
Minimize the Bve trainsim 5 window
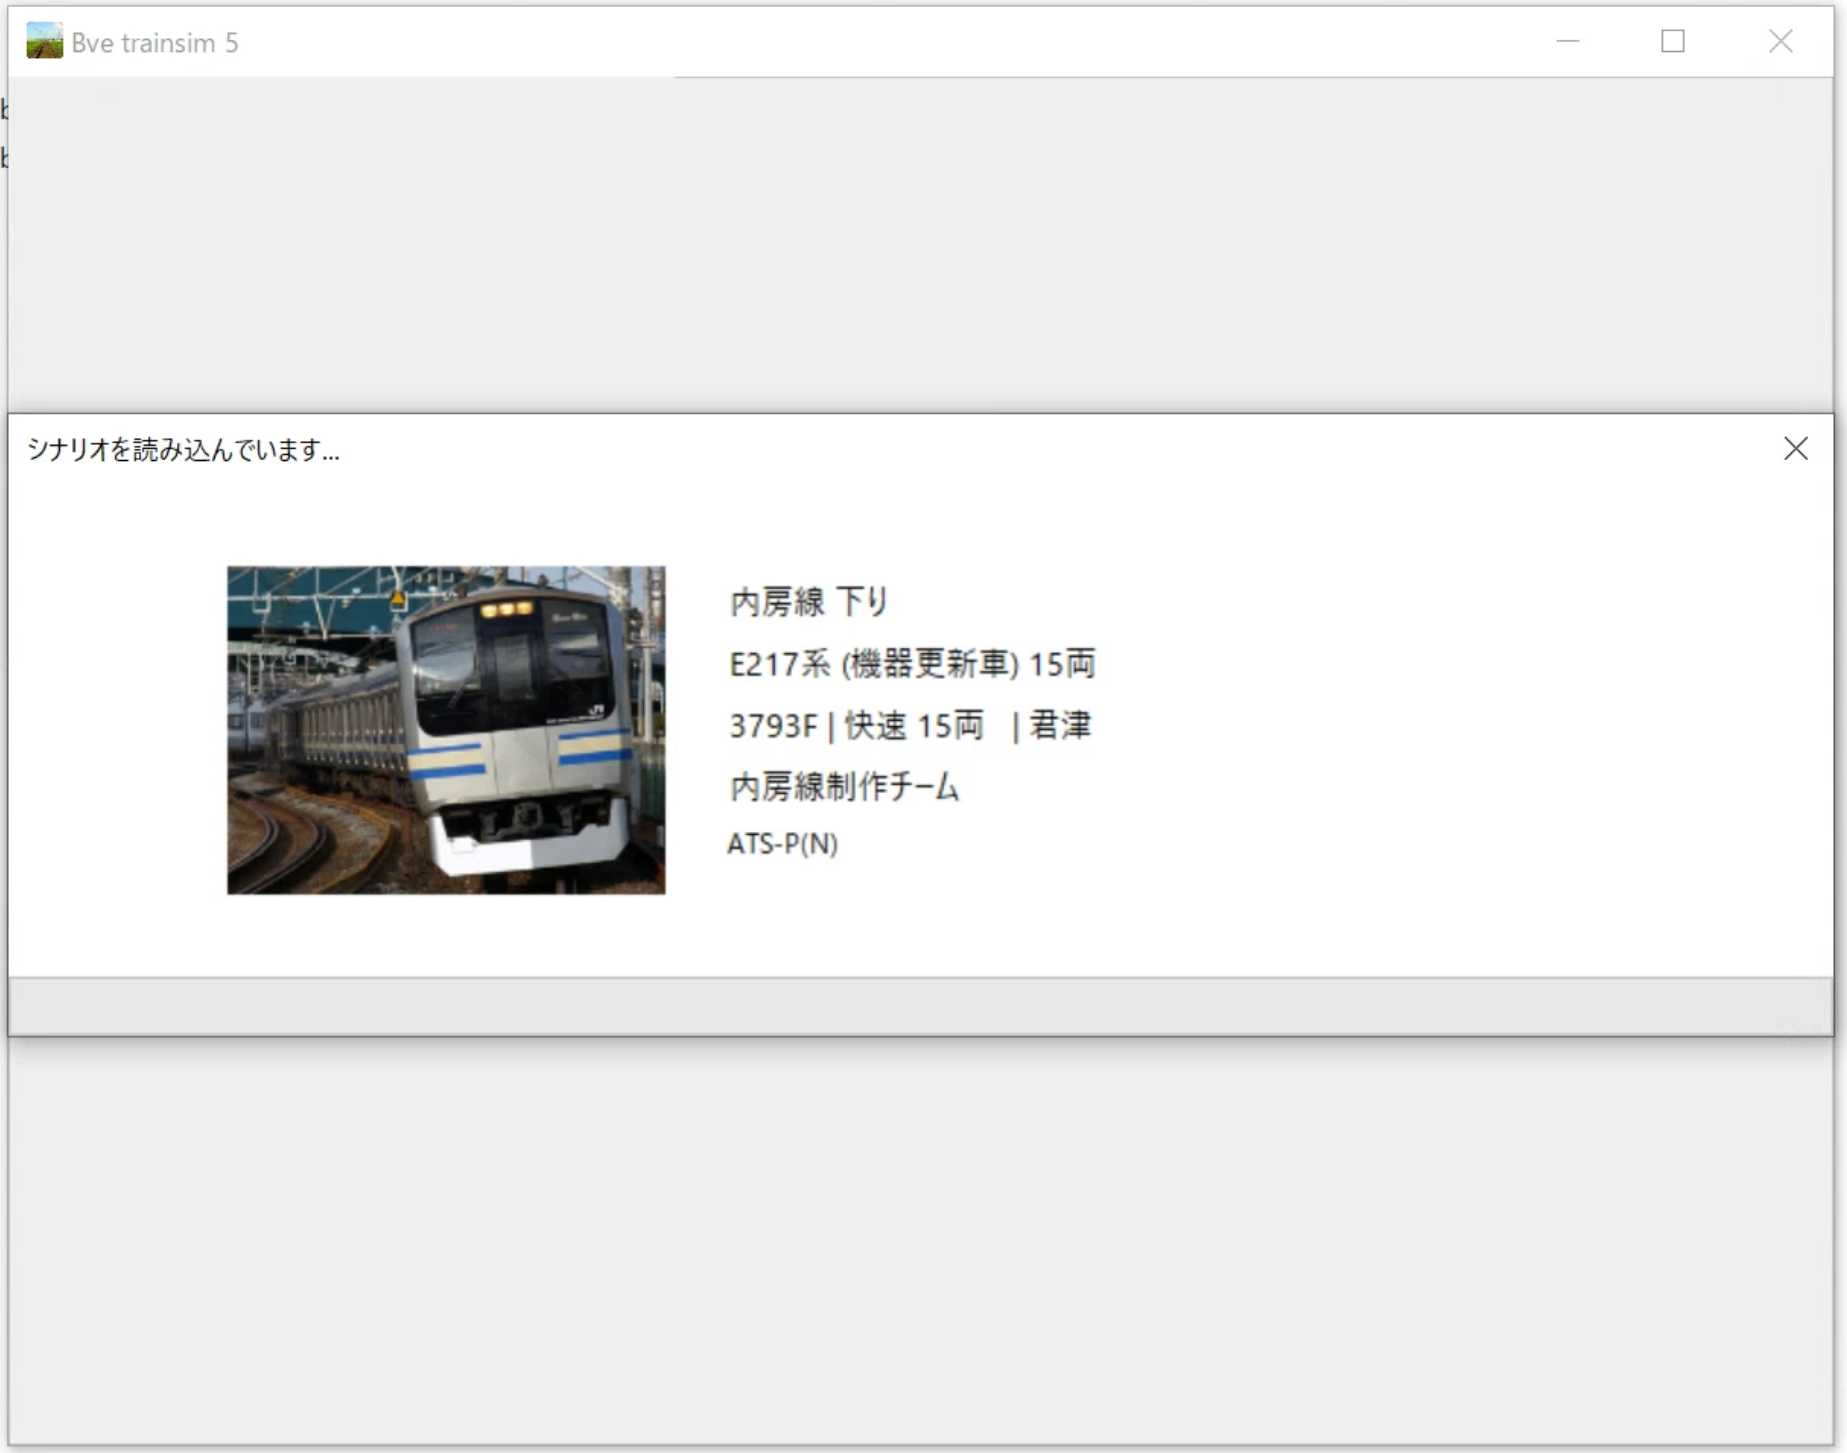click(x=1567, y=42)
